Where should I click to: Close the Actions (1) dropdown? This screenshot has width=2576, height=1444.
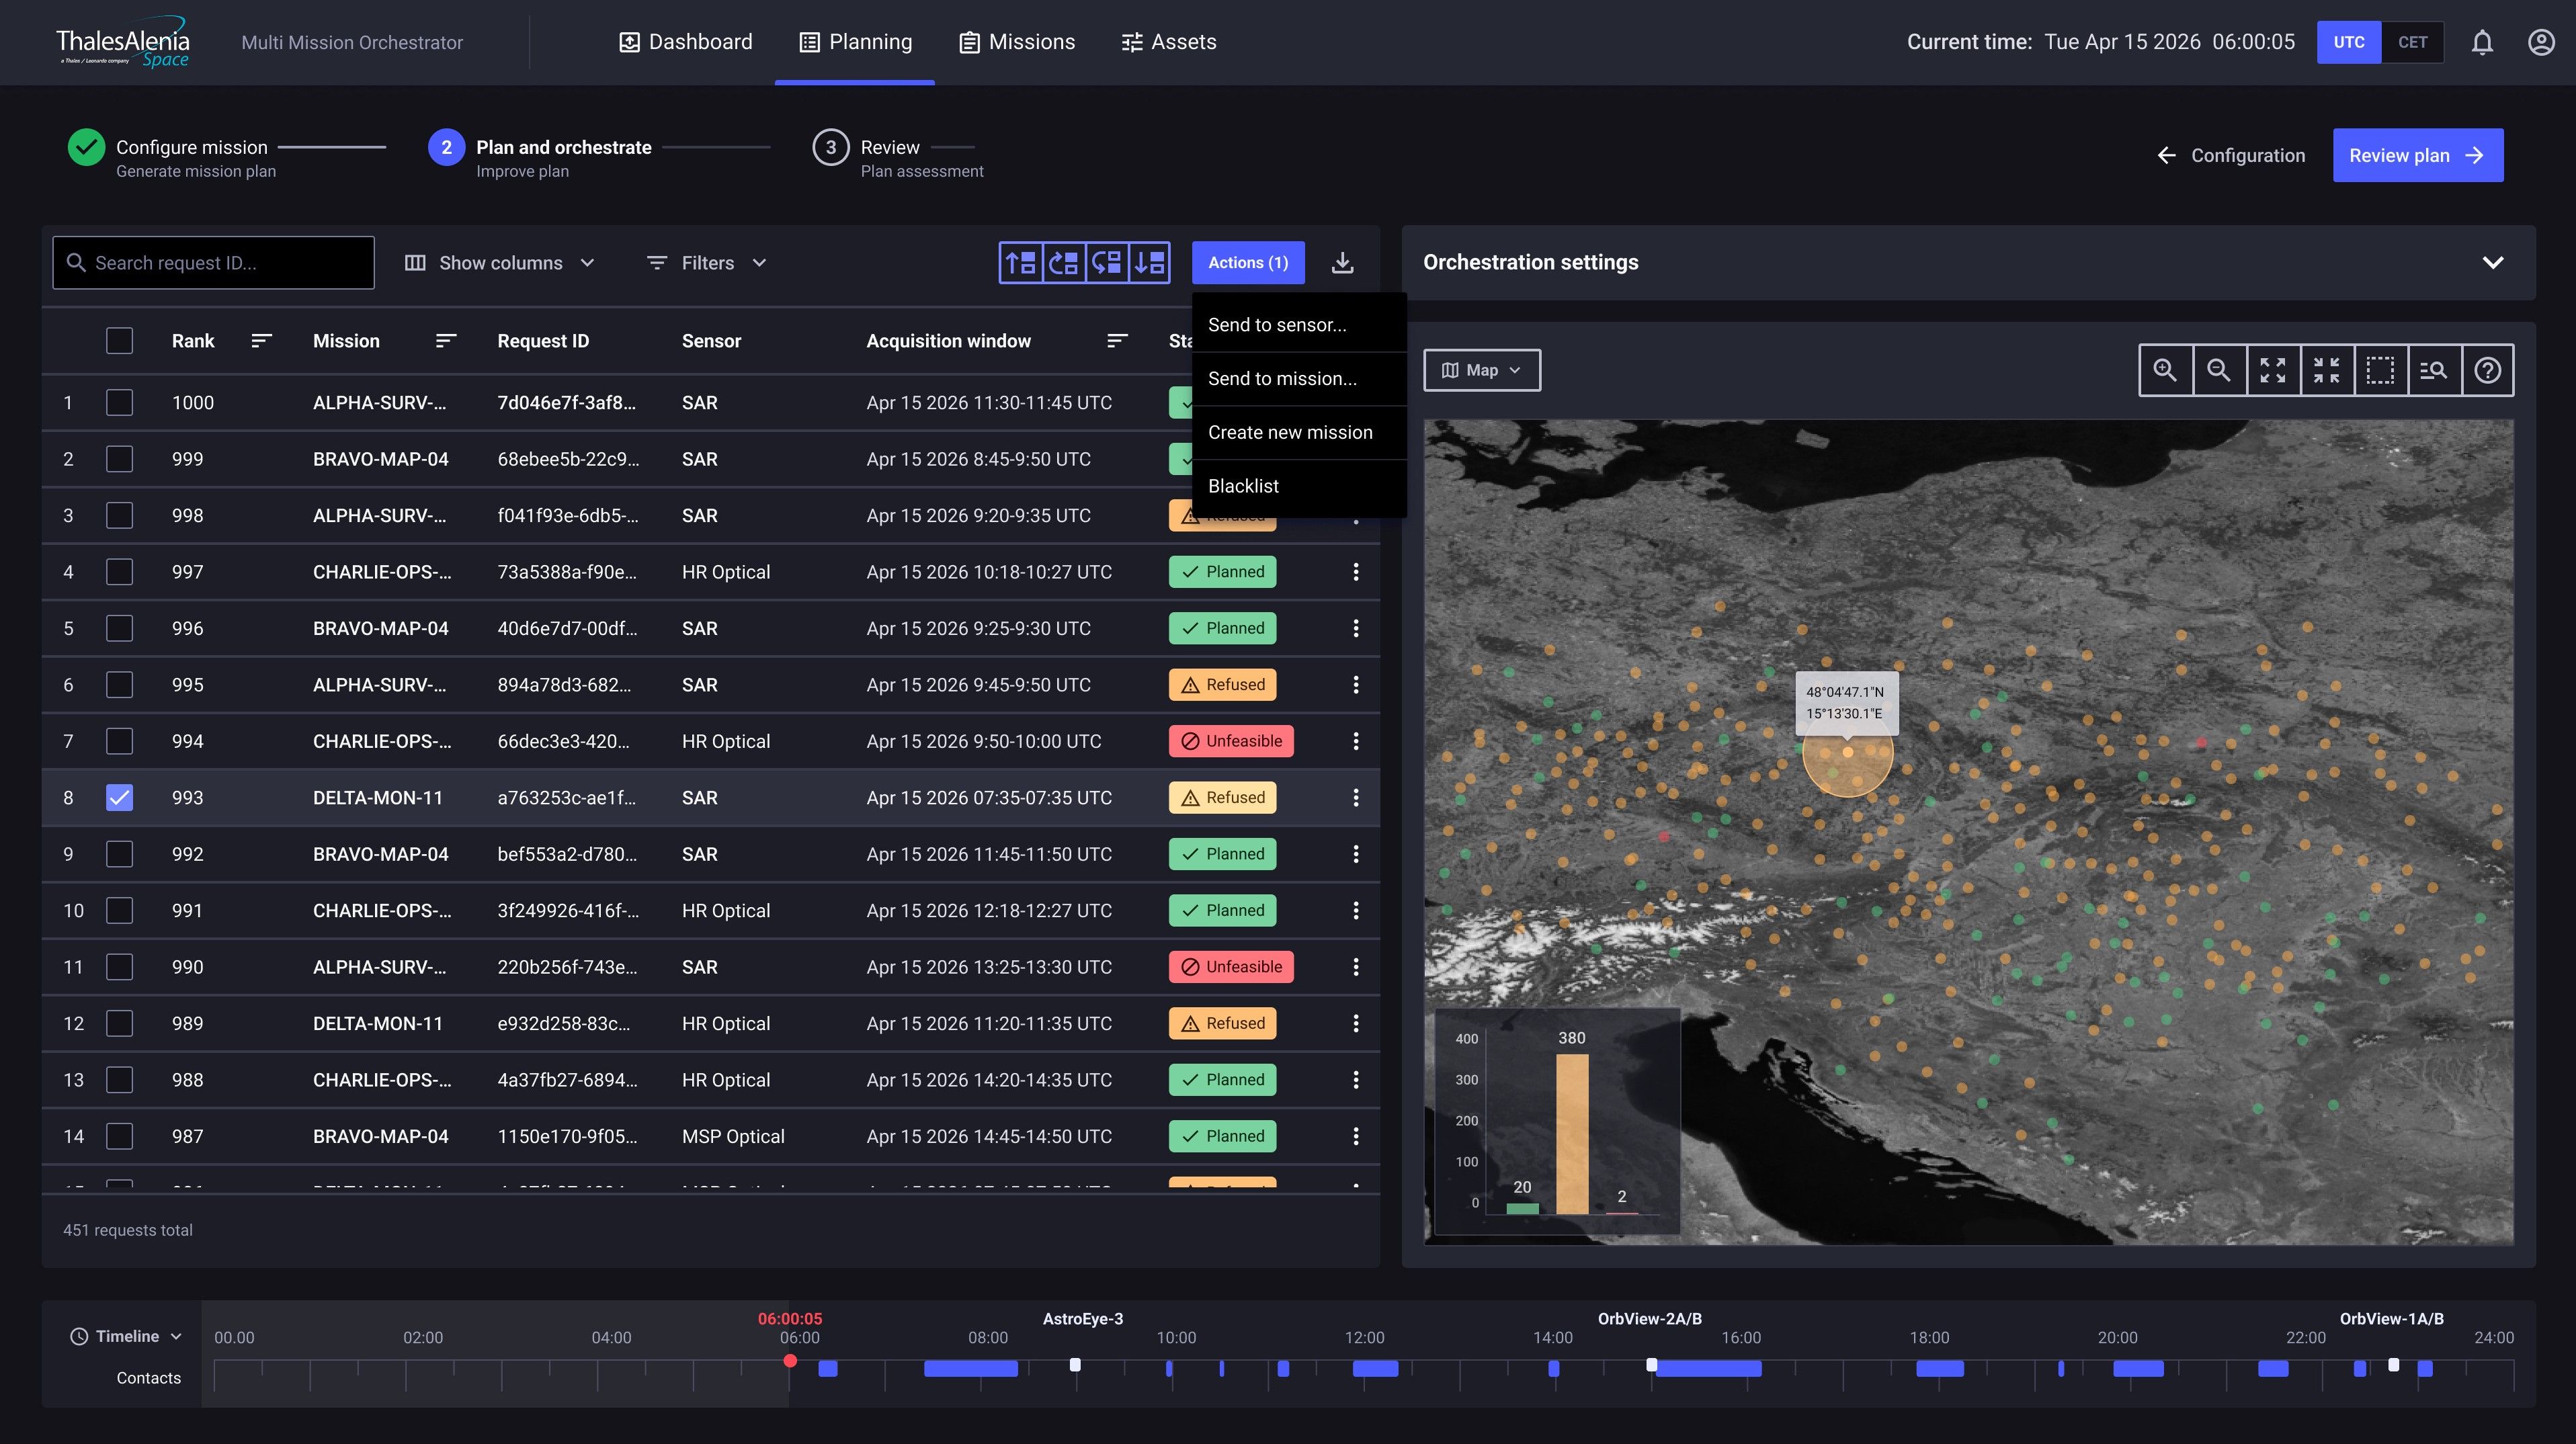pos(1248,262)
